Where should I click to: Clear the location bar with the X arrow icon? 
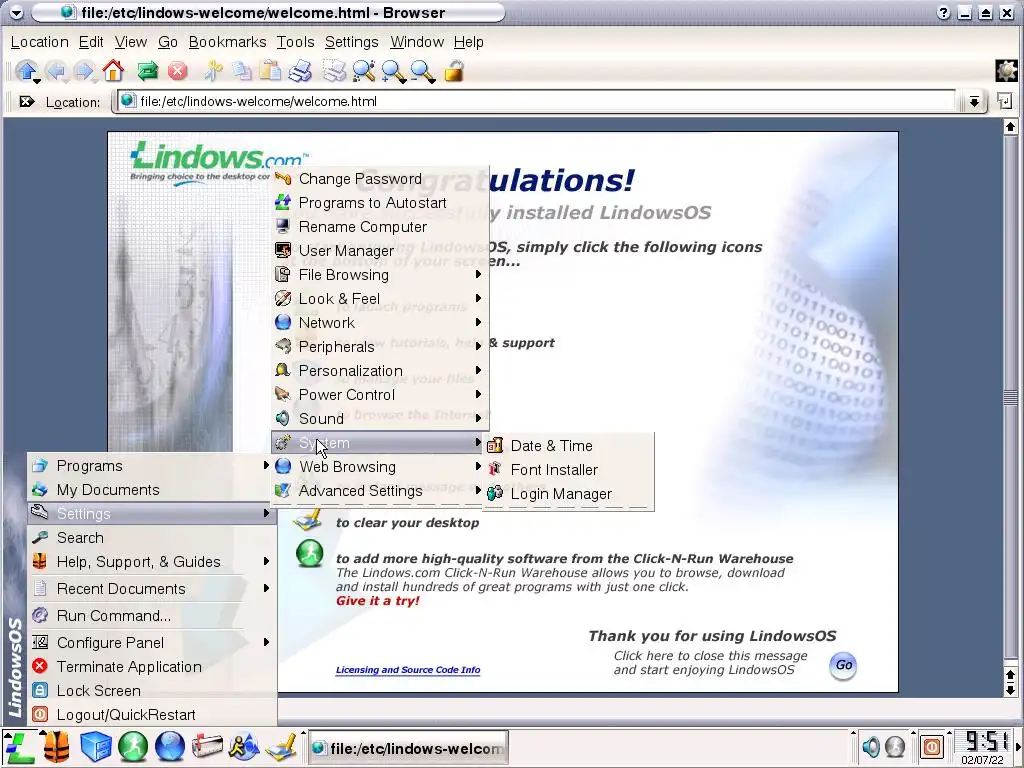pos(27,102)
